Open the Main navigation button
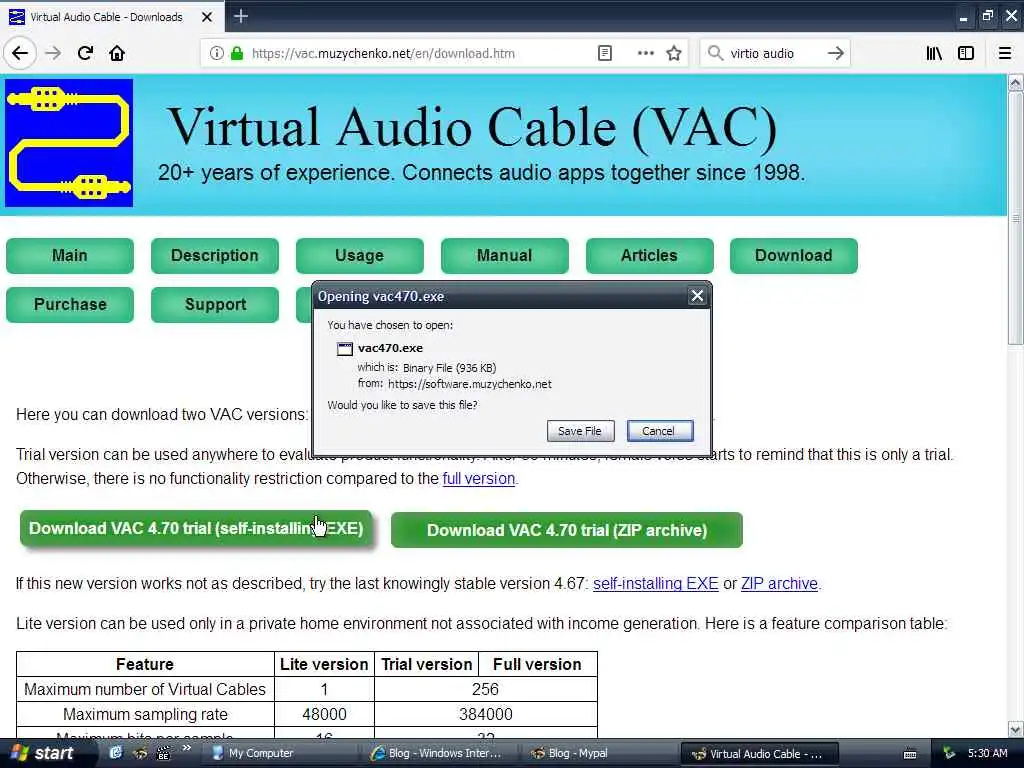This screenshot has height=768, width=1024. (70, 255)
